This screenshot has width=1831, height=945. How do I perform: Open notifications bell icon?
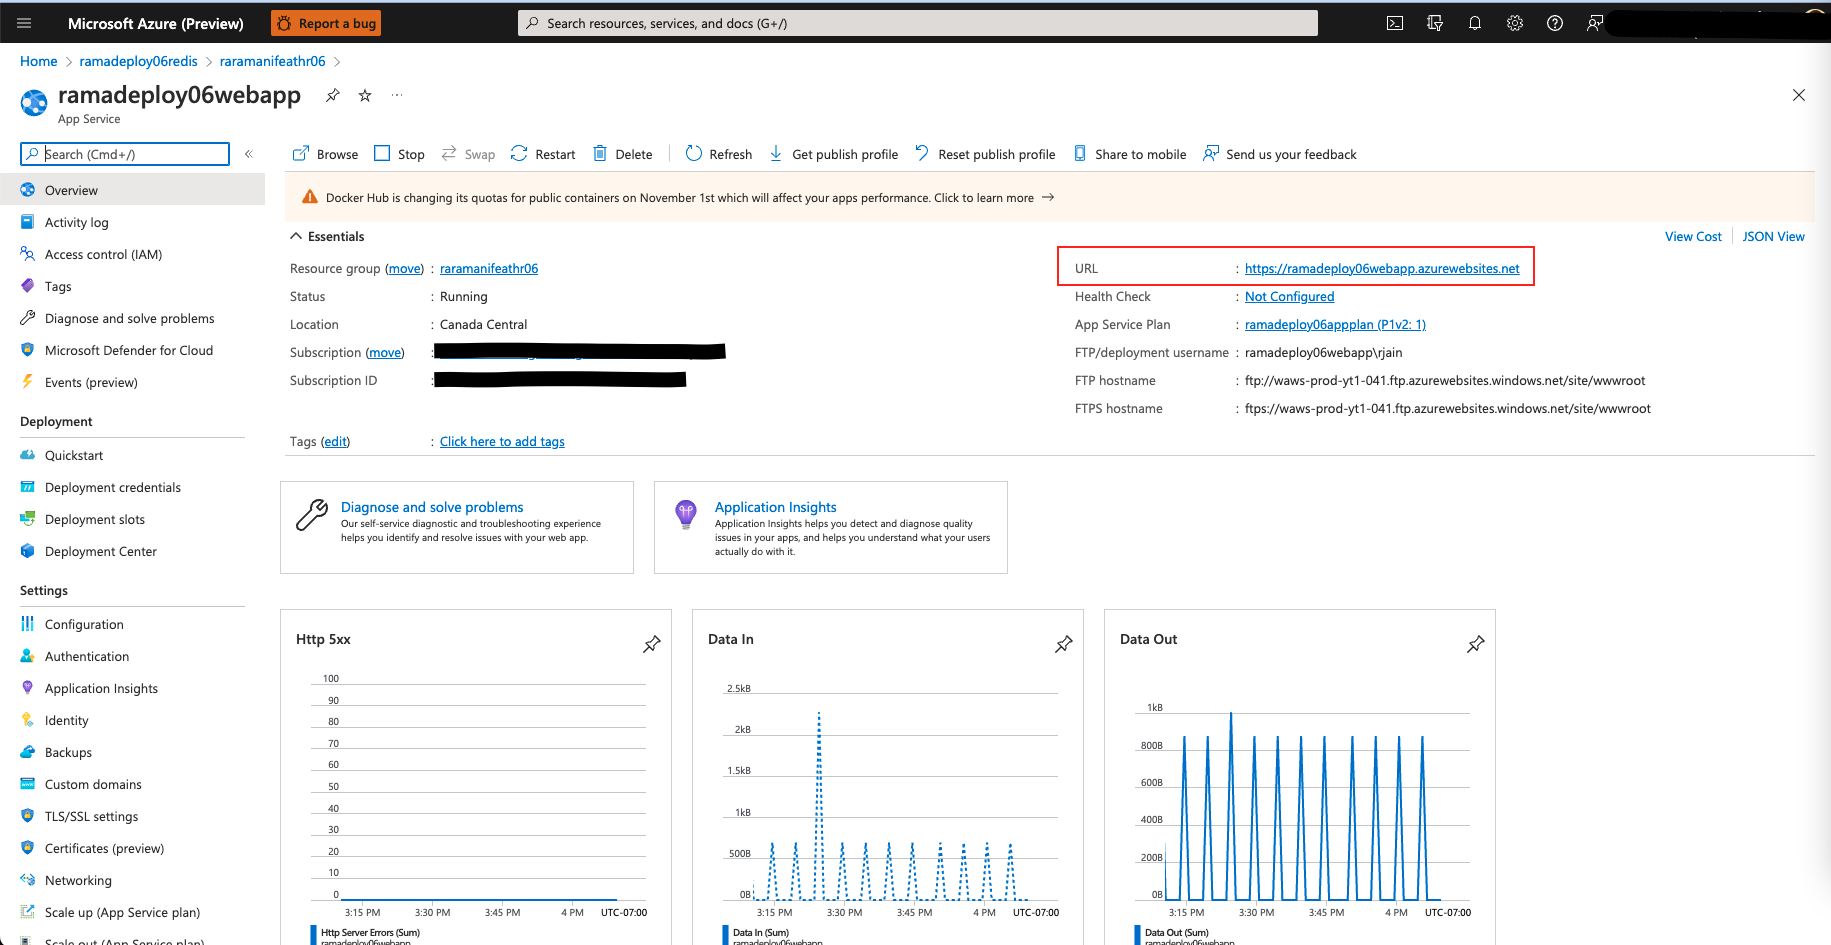pyautogui.click(x=1475, y=23)
